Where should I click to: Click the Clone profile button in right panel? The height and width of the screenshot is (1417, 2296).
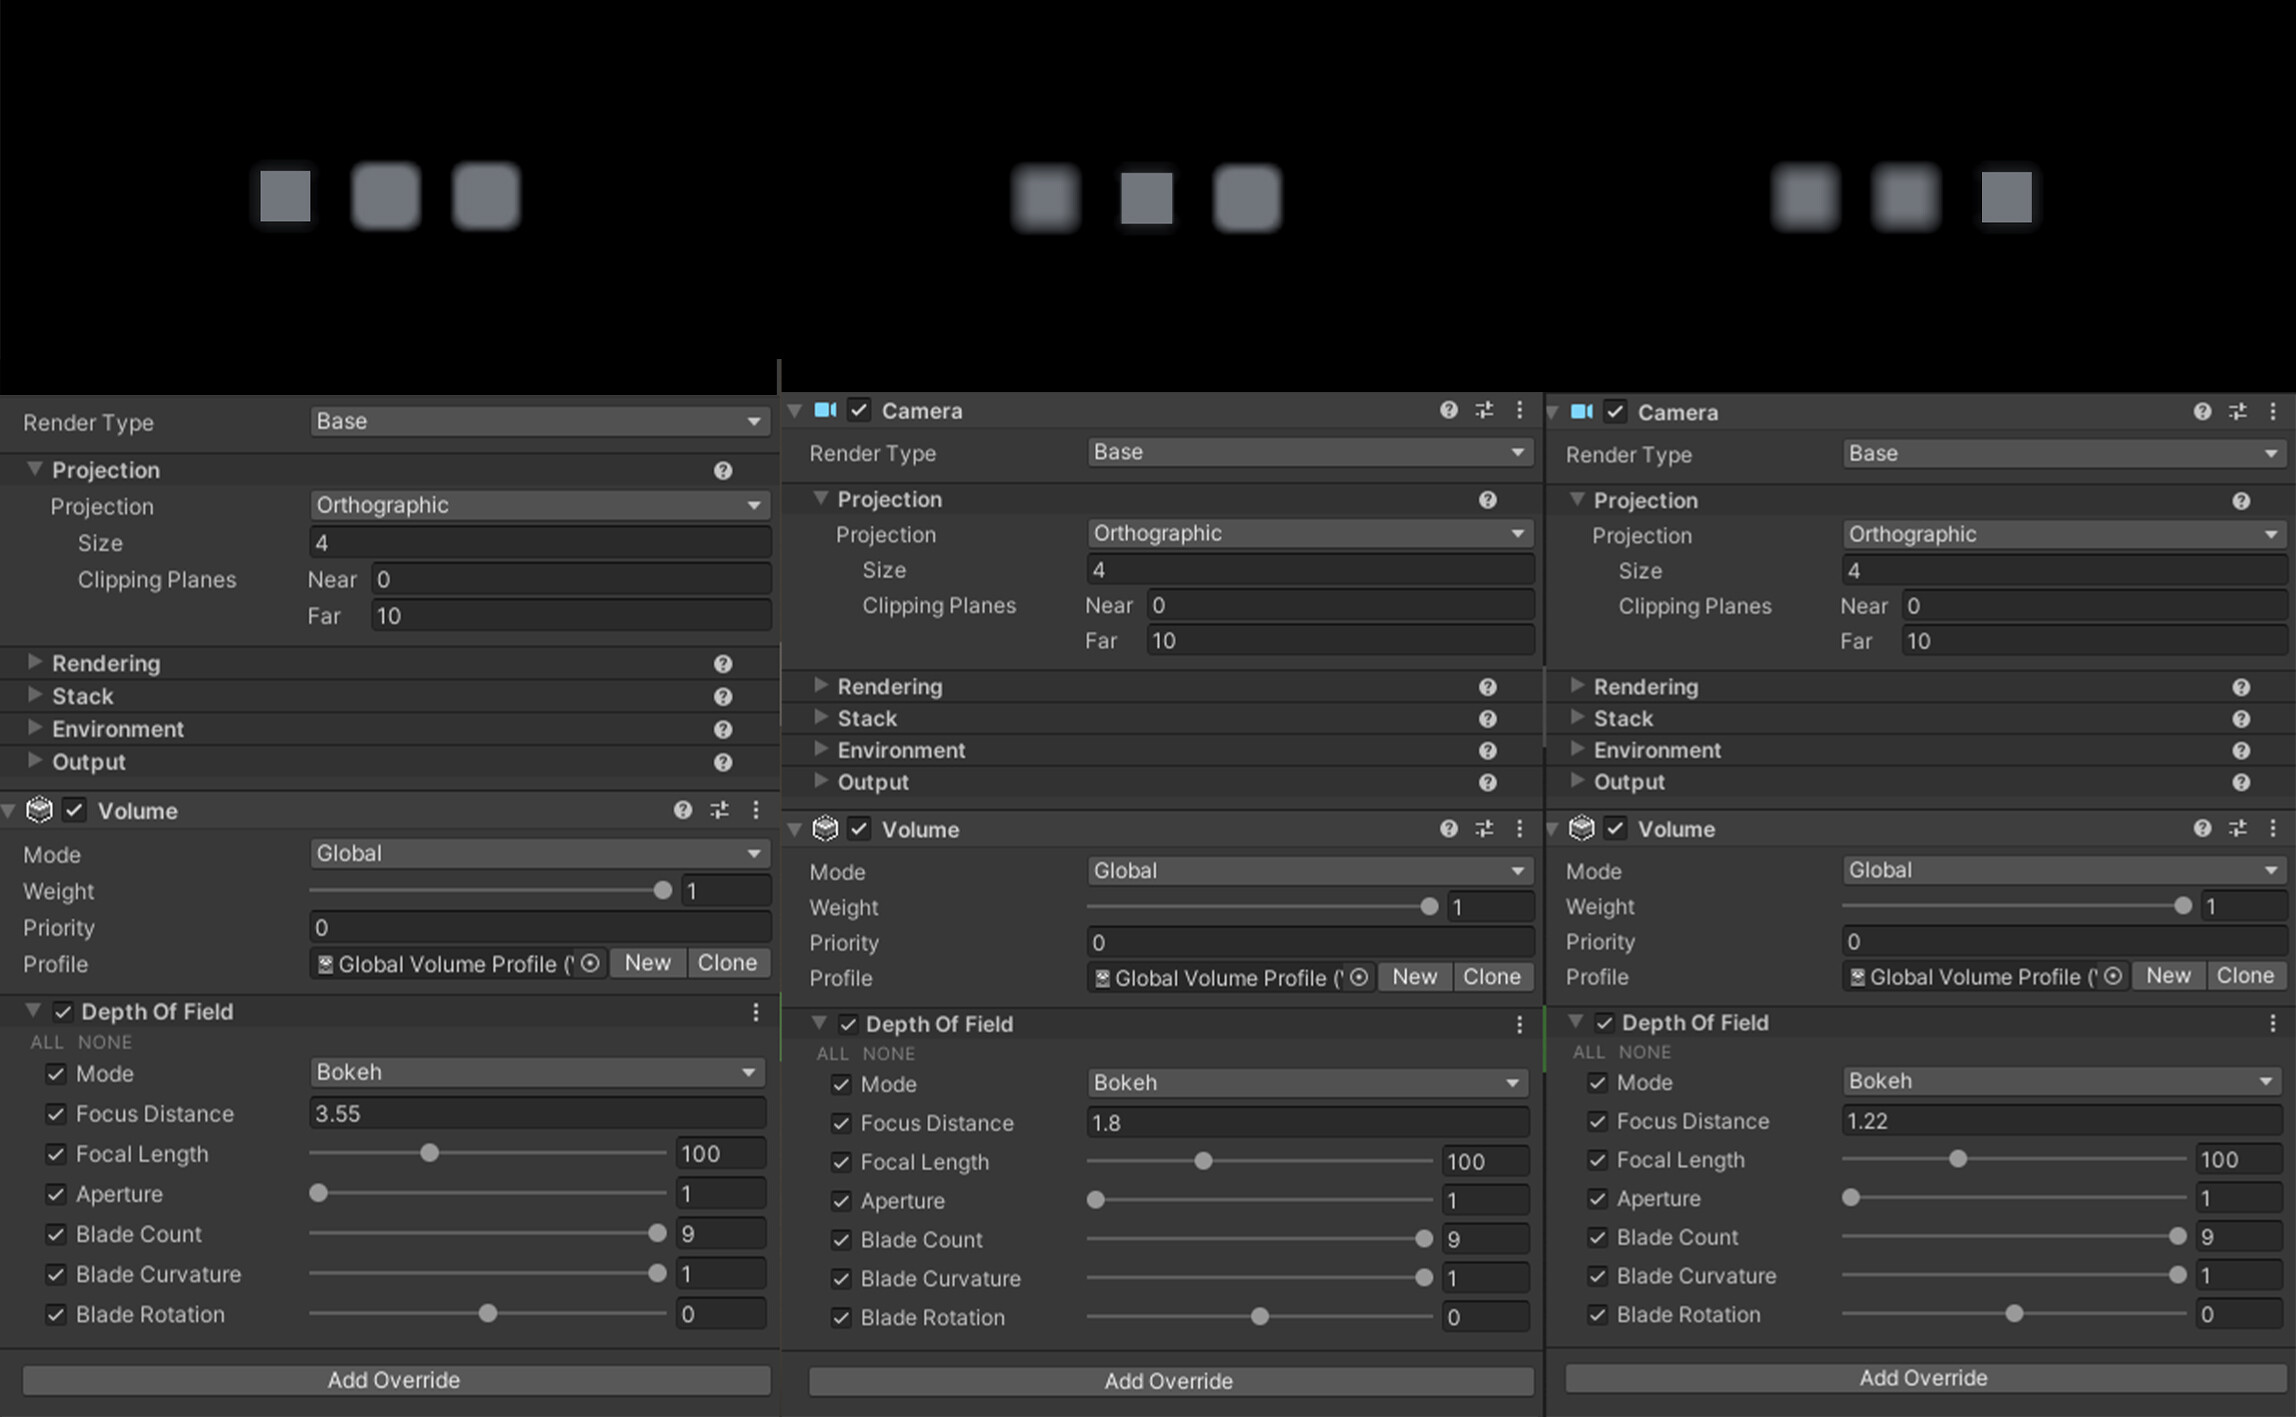(2245, 976)
